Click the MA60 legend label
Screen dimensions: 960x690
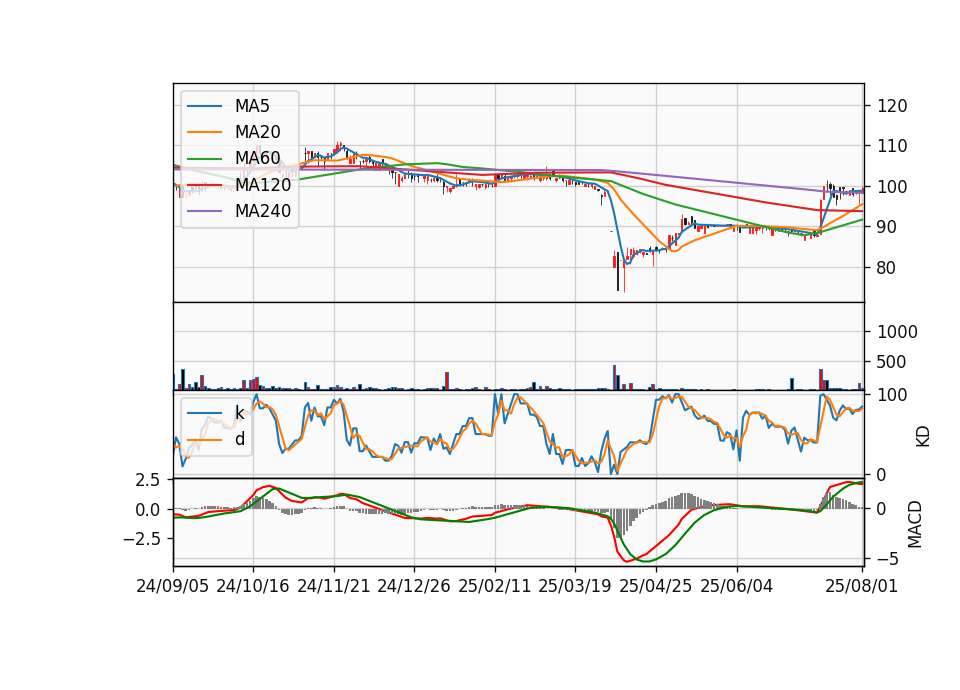pyautogui.click(x=257, y=158)
